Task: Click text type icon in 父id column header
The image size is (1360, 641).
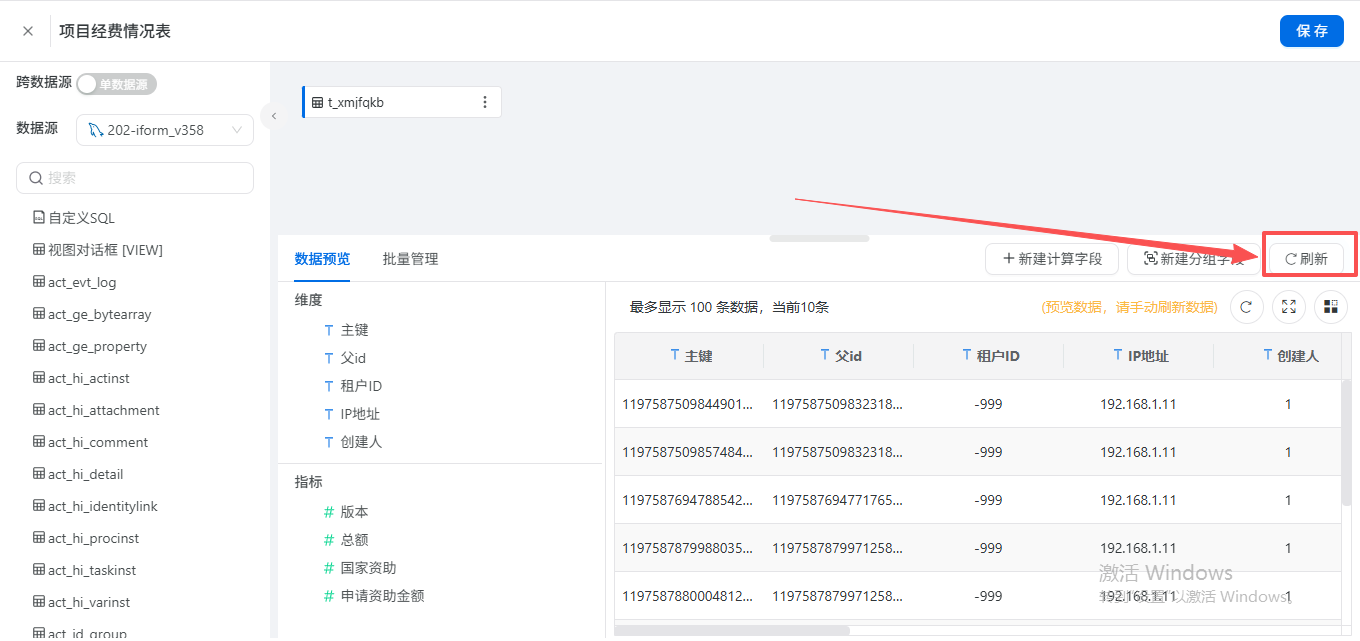Action: [825, 355]
